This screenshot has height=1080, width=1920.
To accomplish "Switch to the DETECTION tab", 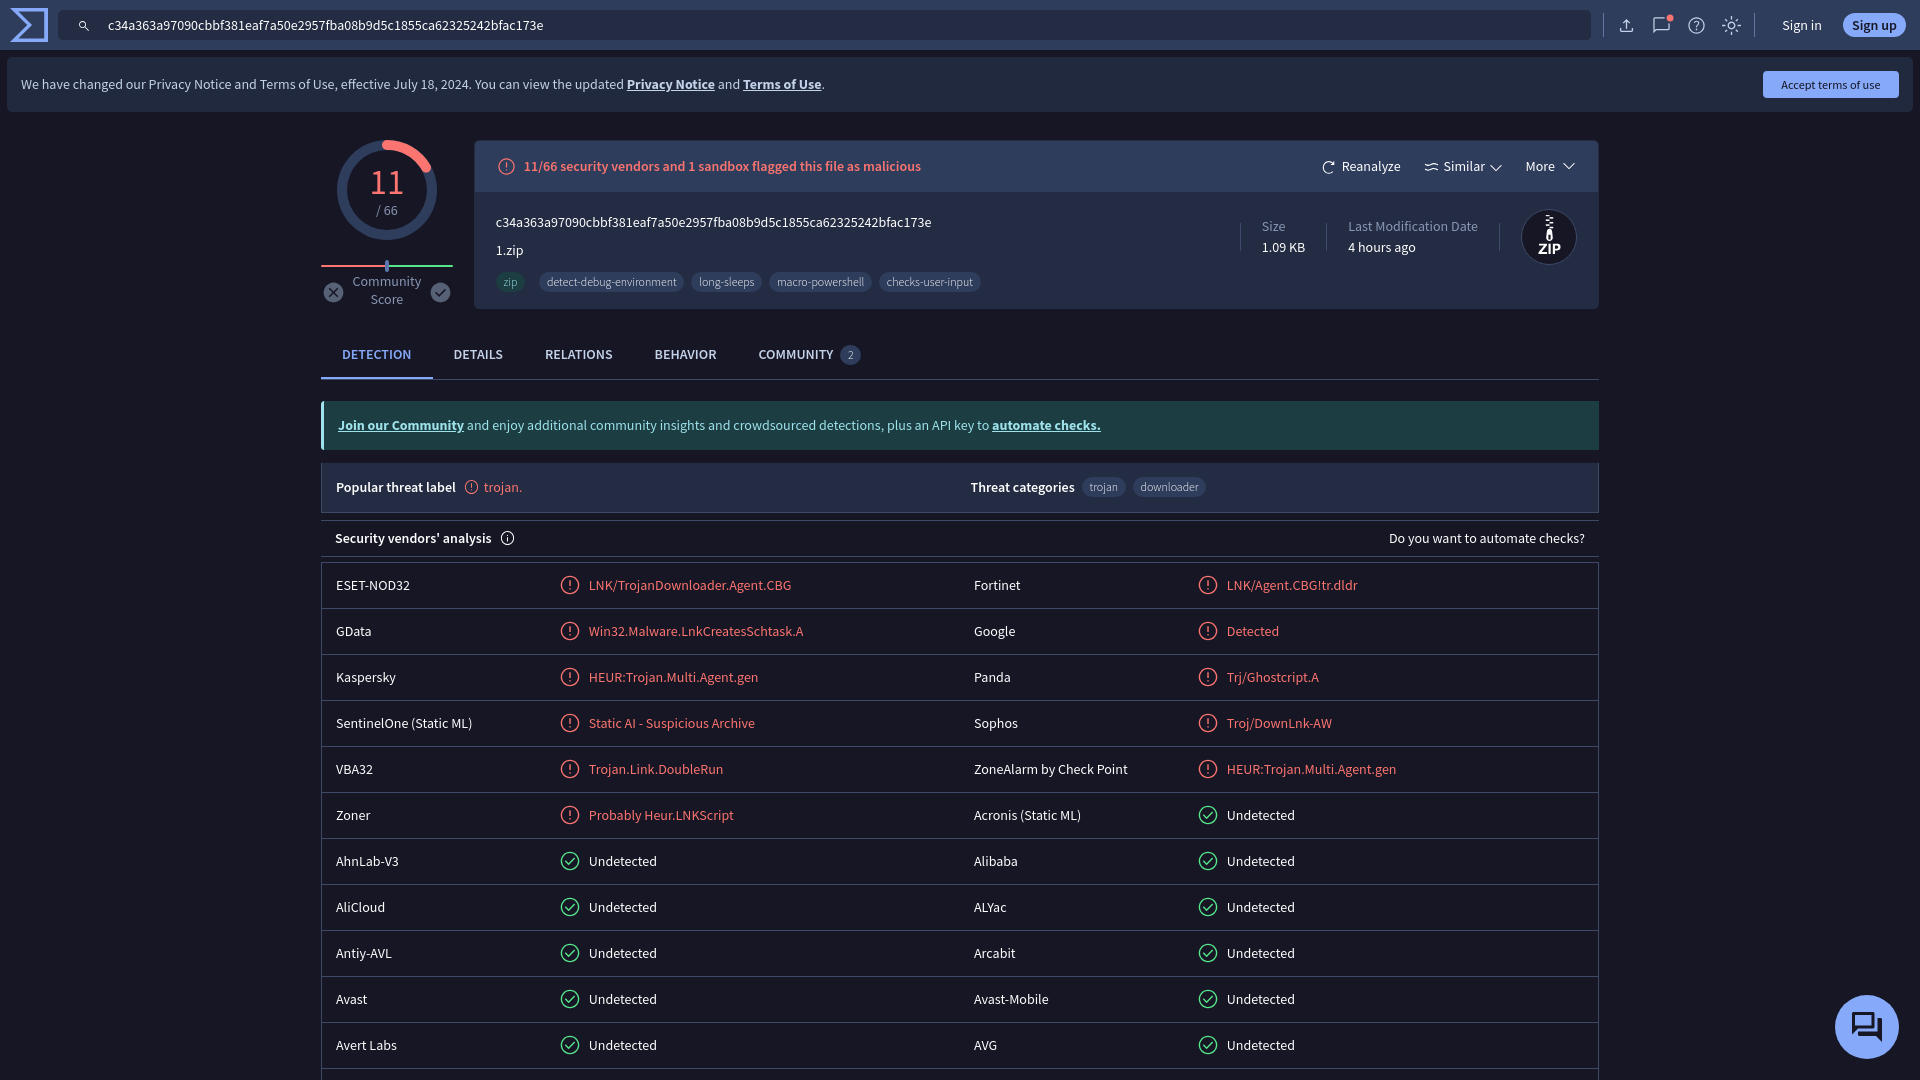I will pos(376,355).
